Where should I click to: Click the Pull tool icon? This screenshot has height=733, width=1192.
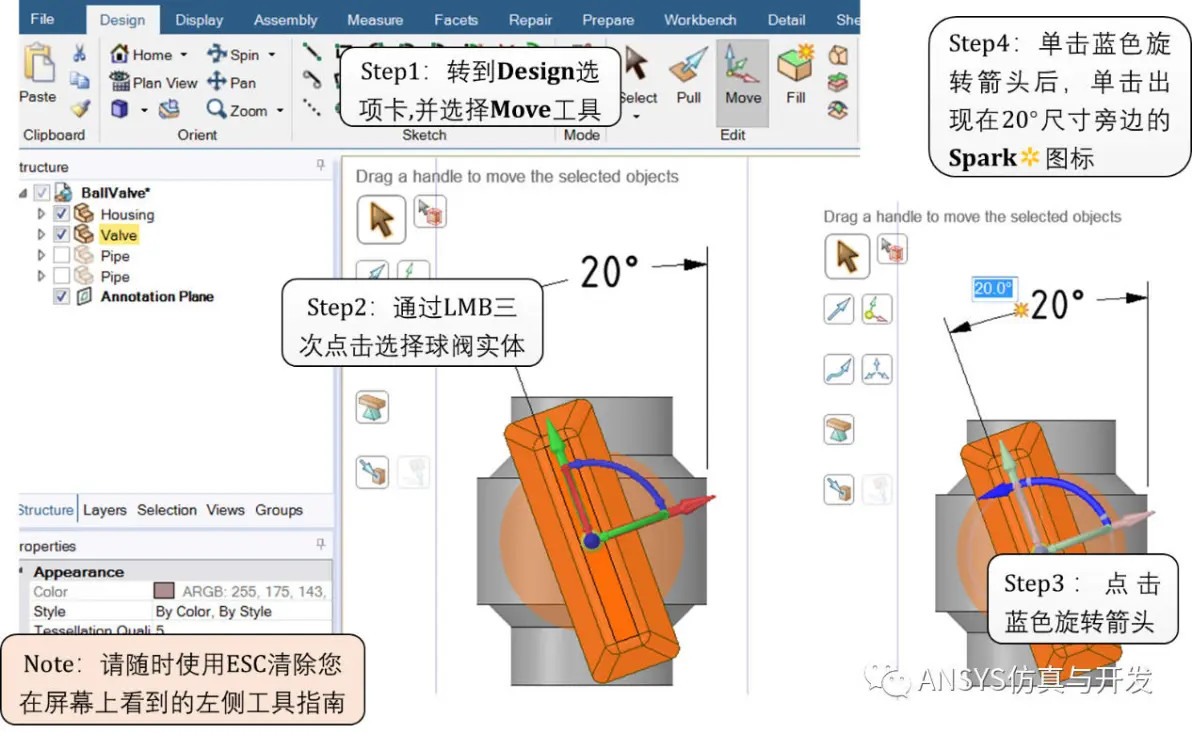pos(688,66)
